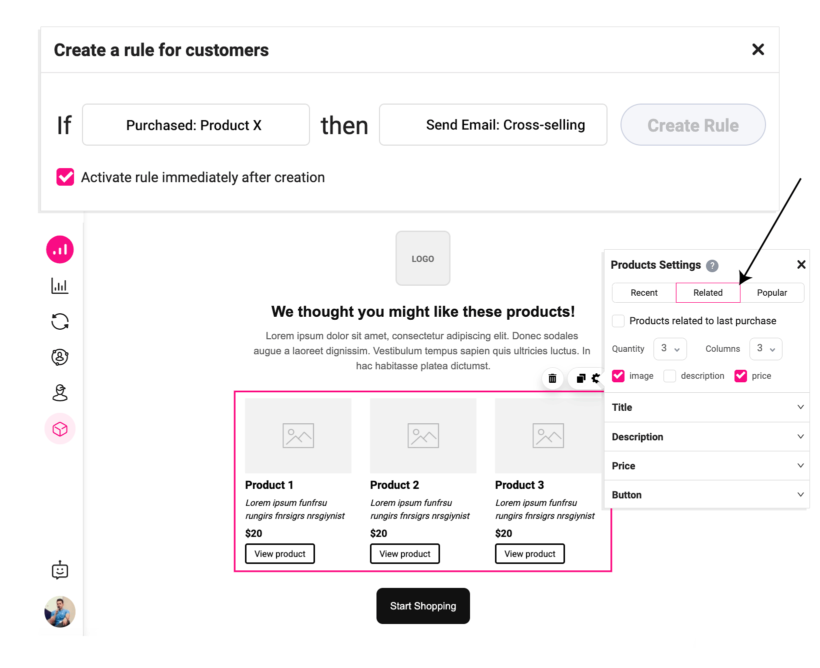Click the Start Shopping button
The height and width of the screenshot is (668, 820).
tap(423, 606)
